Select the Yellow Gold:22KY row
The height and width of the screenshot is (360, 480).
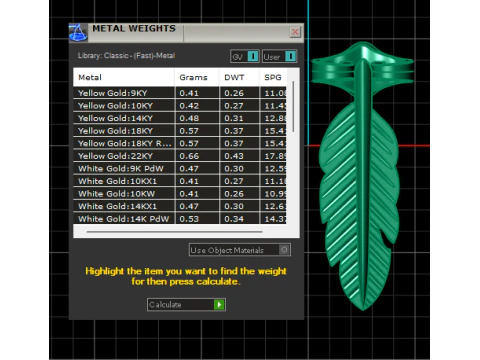pyautogui.click(x=180, y=156)
